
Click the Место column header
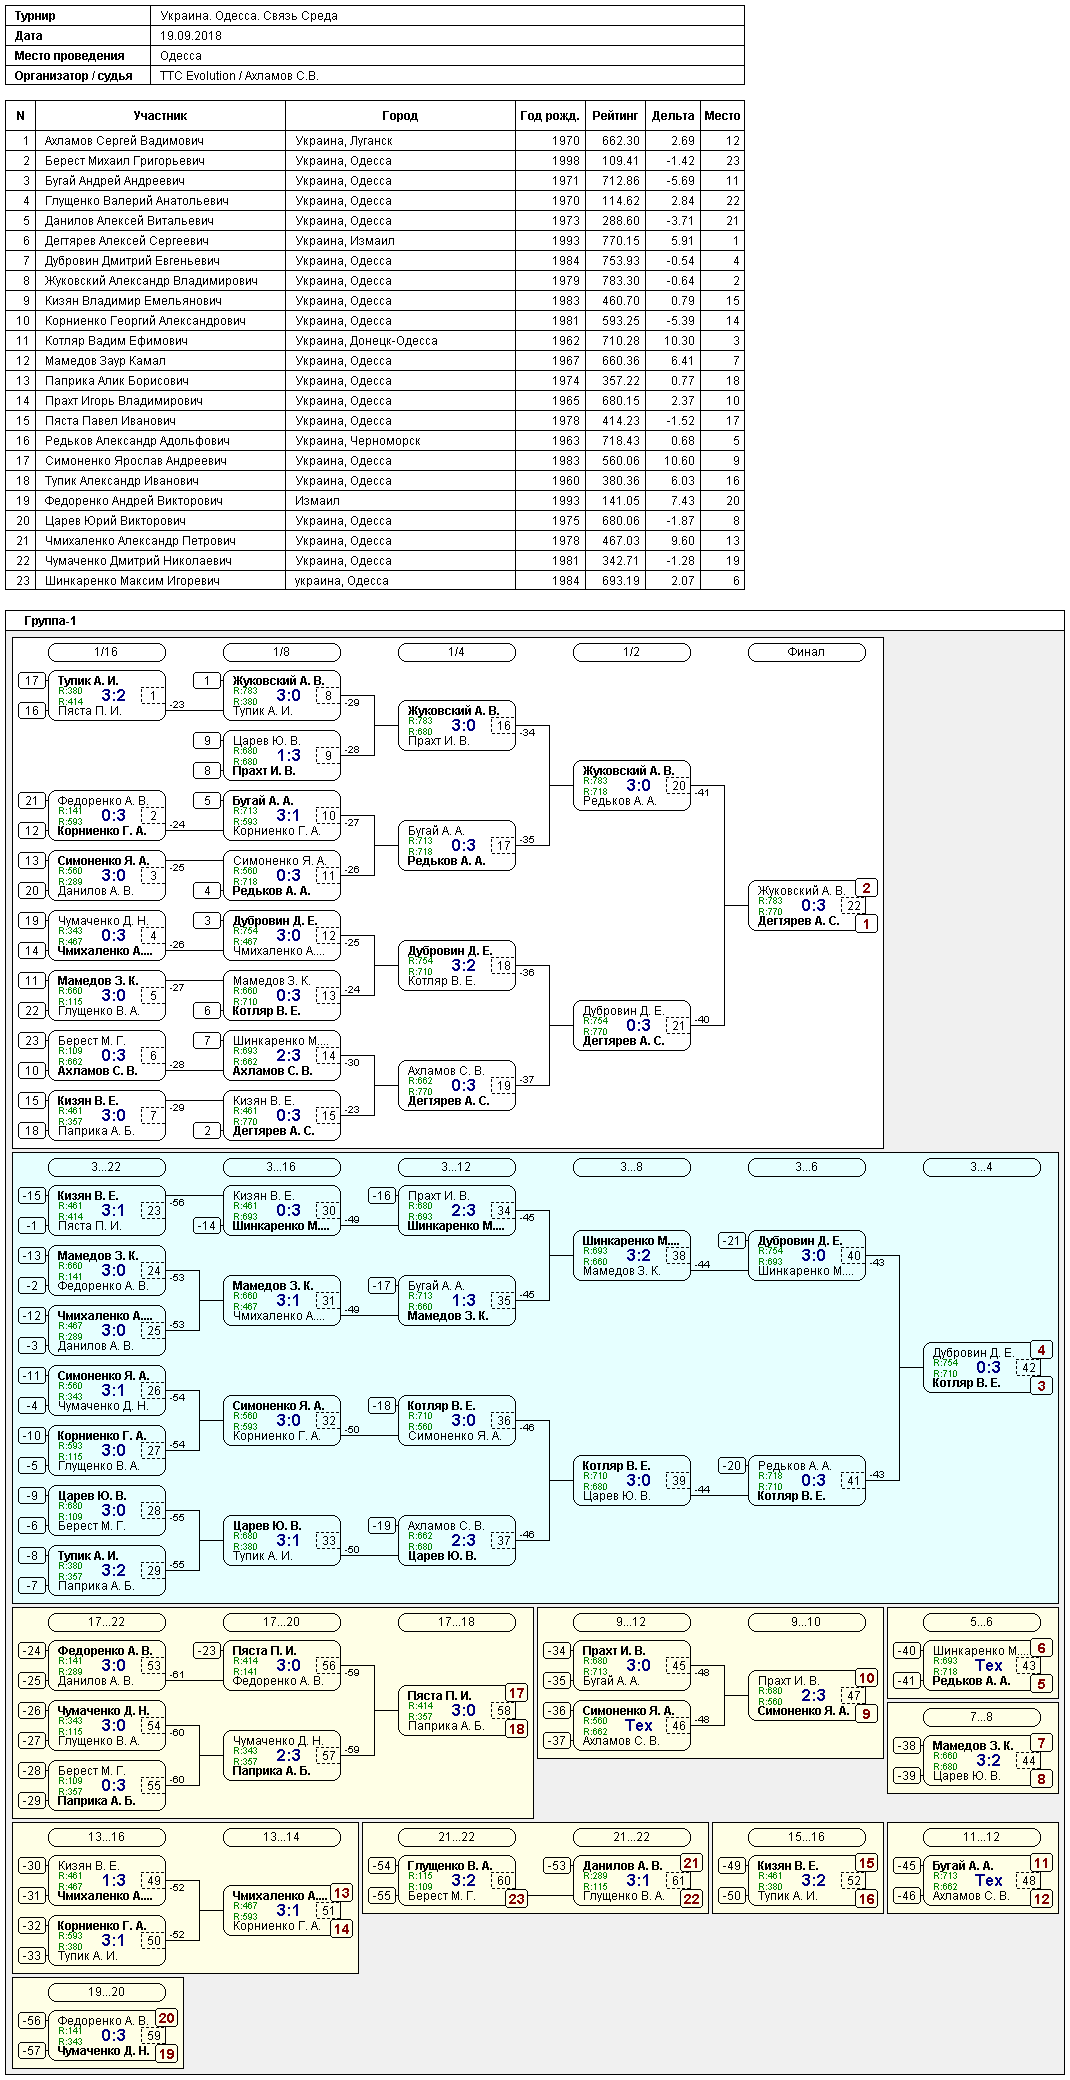(722, 116)
